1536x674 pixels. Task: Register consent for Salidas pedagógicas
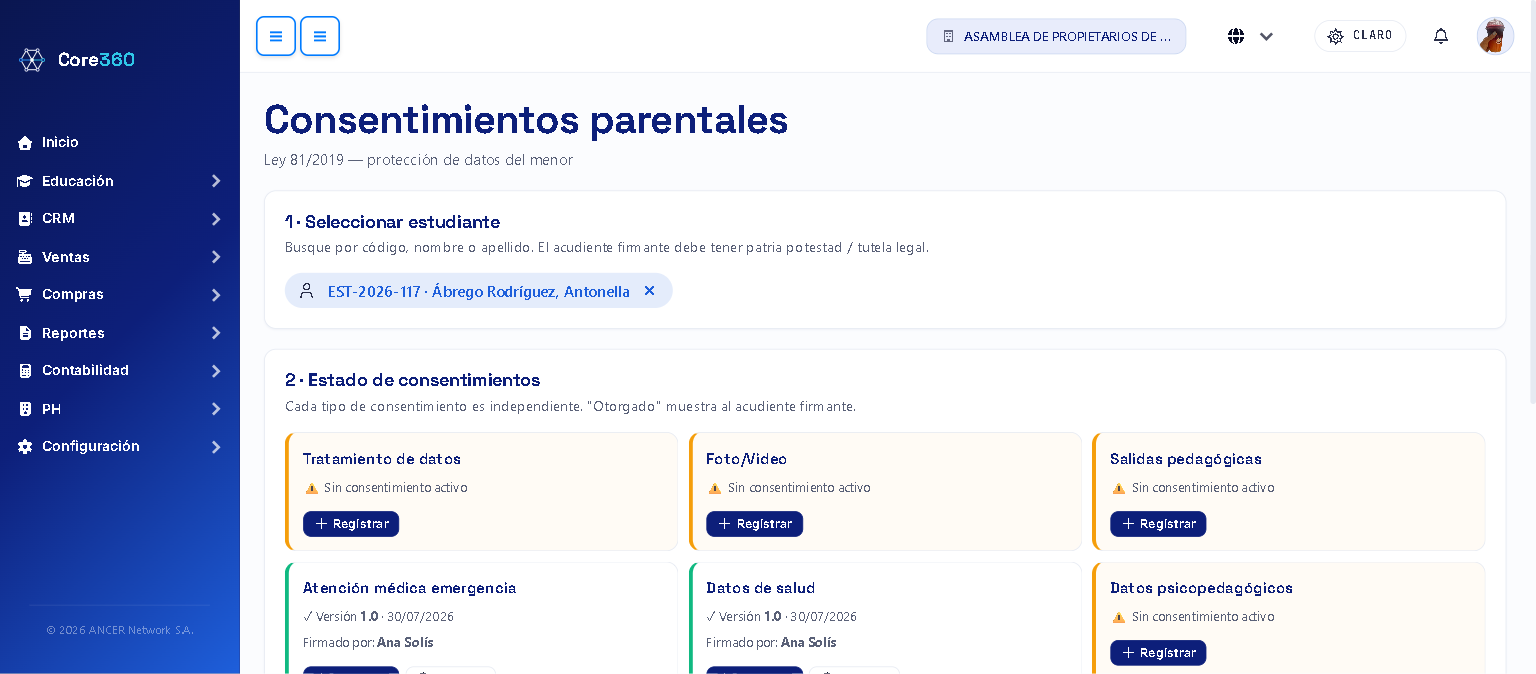[x=1158, y=524]
